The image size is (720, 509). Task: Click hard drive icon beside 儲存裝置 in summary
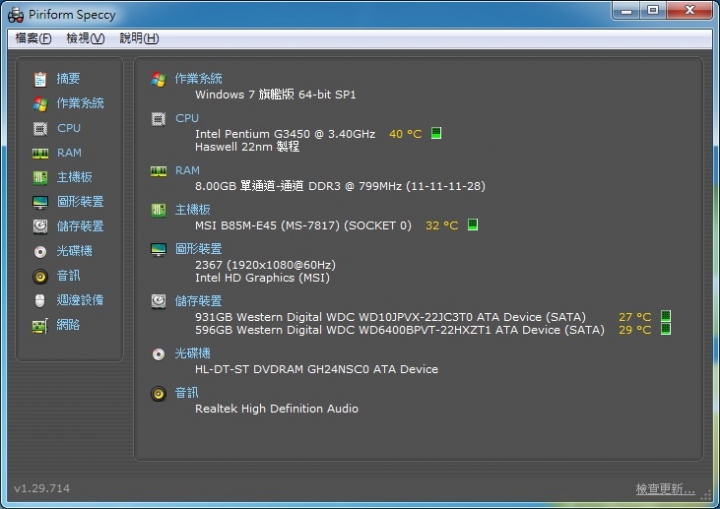point(158,302)
